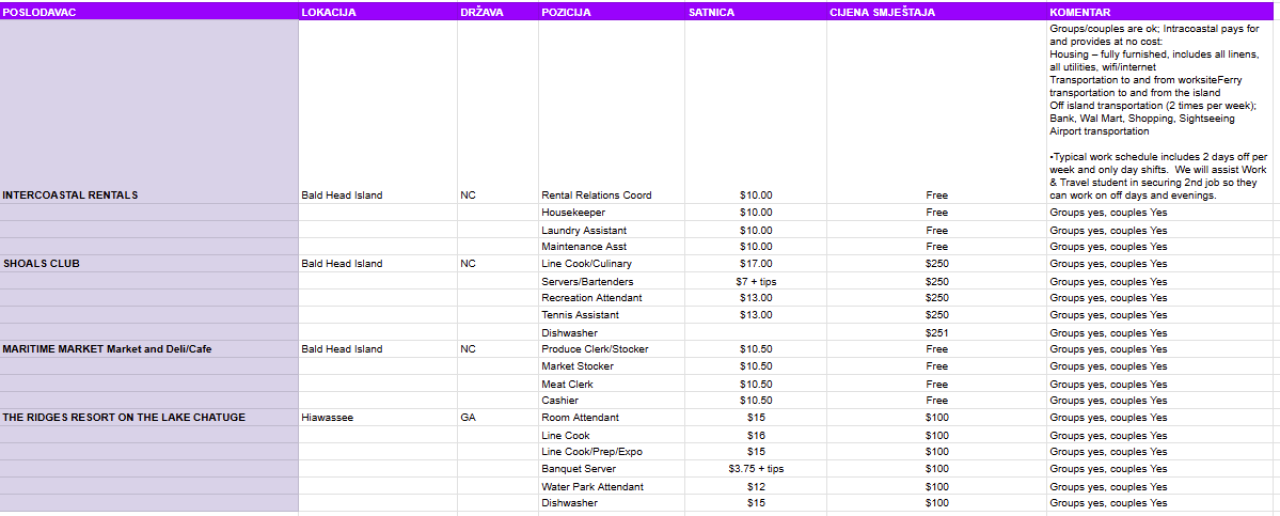
Task: Select NC in the Maritime Market row
Action: 498,350
